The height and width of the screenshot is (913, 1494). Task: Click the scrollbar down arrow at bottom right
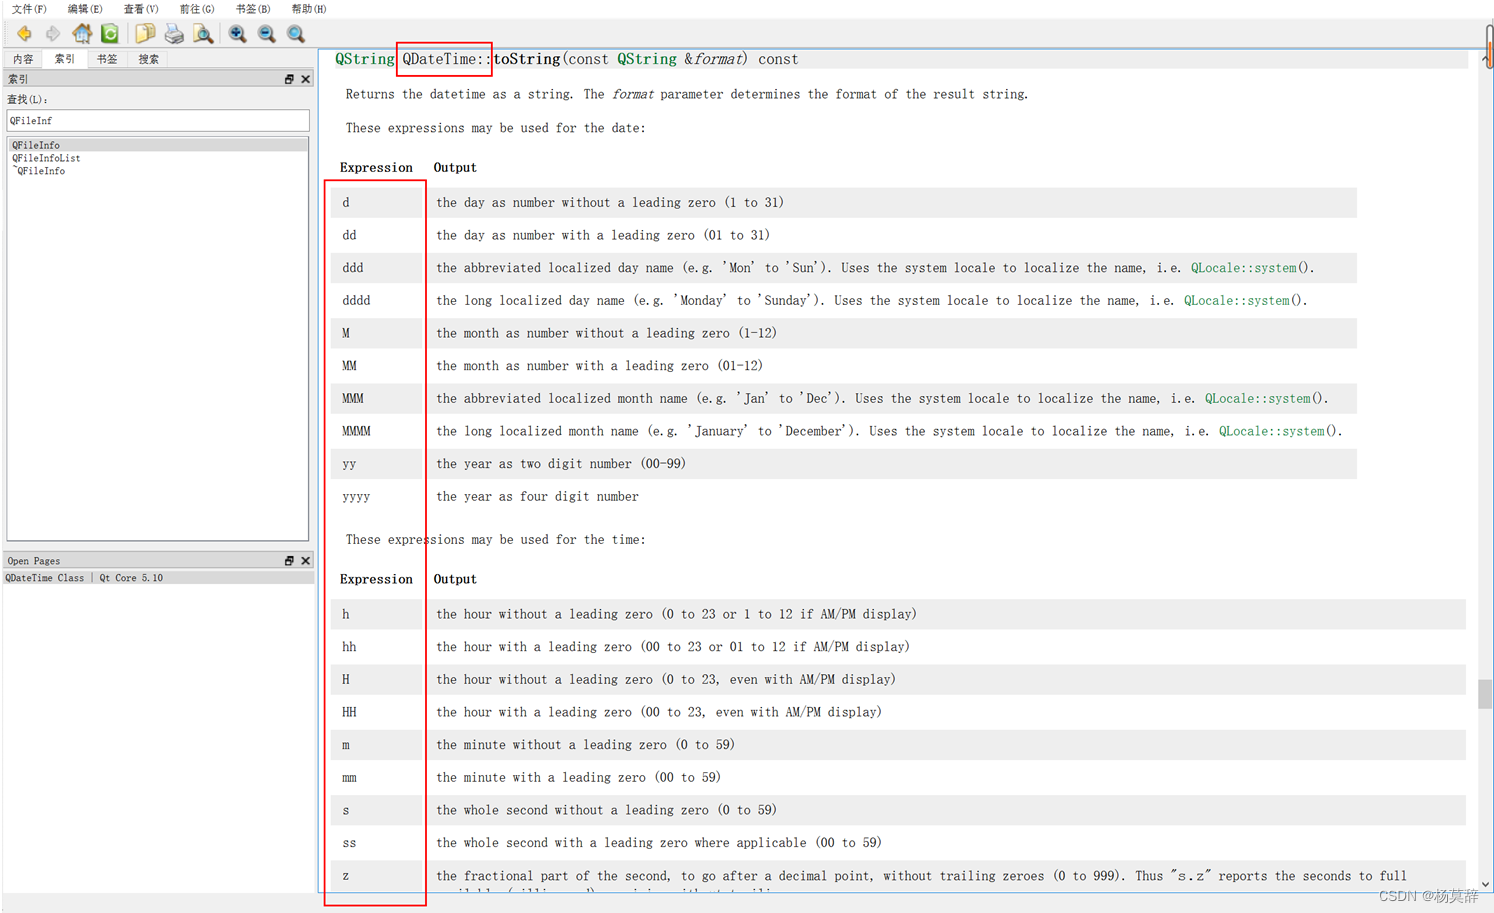click(1485, 884)
